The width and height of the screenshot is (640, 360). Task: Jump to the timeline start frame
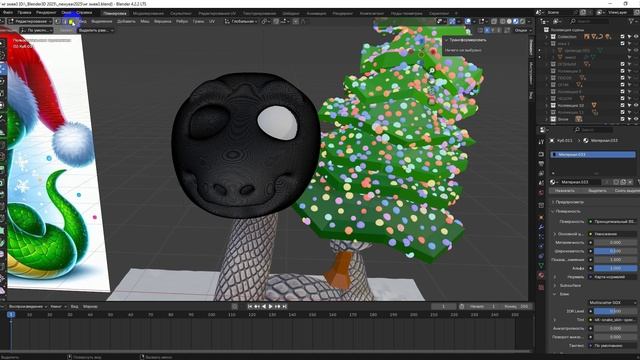tap(250, 306)
